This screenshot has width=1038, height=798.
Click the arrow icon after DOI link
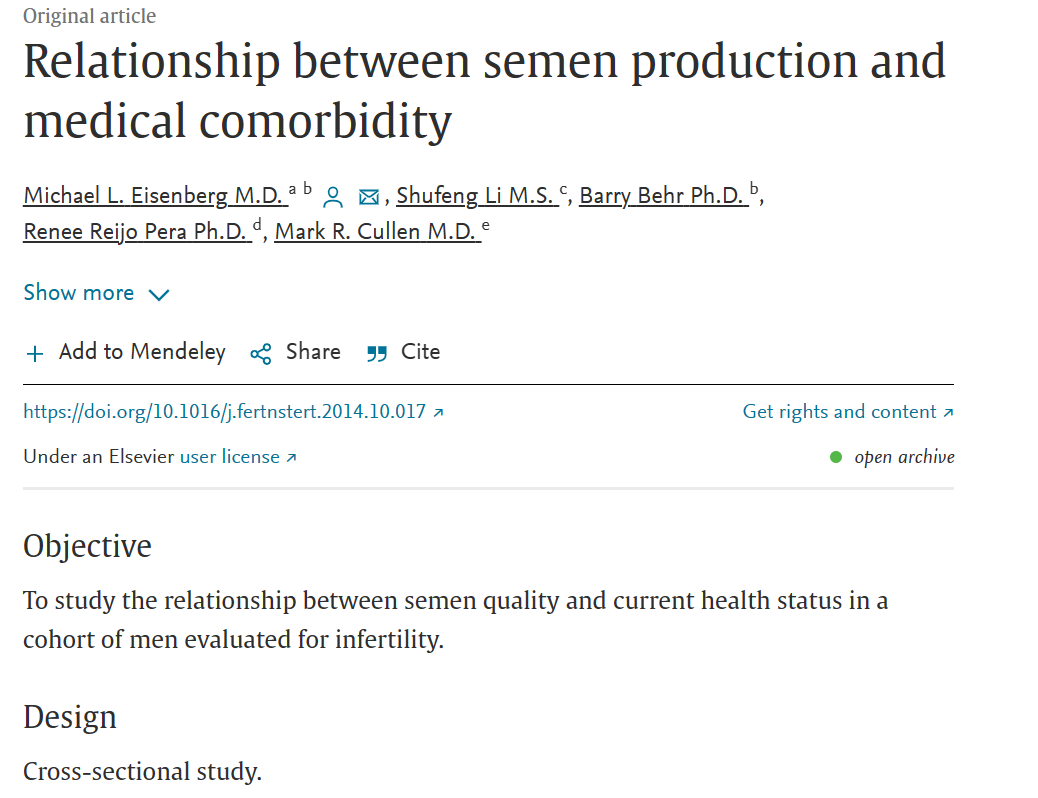click(438, 412)
